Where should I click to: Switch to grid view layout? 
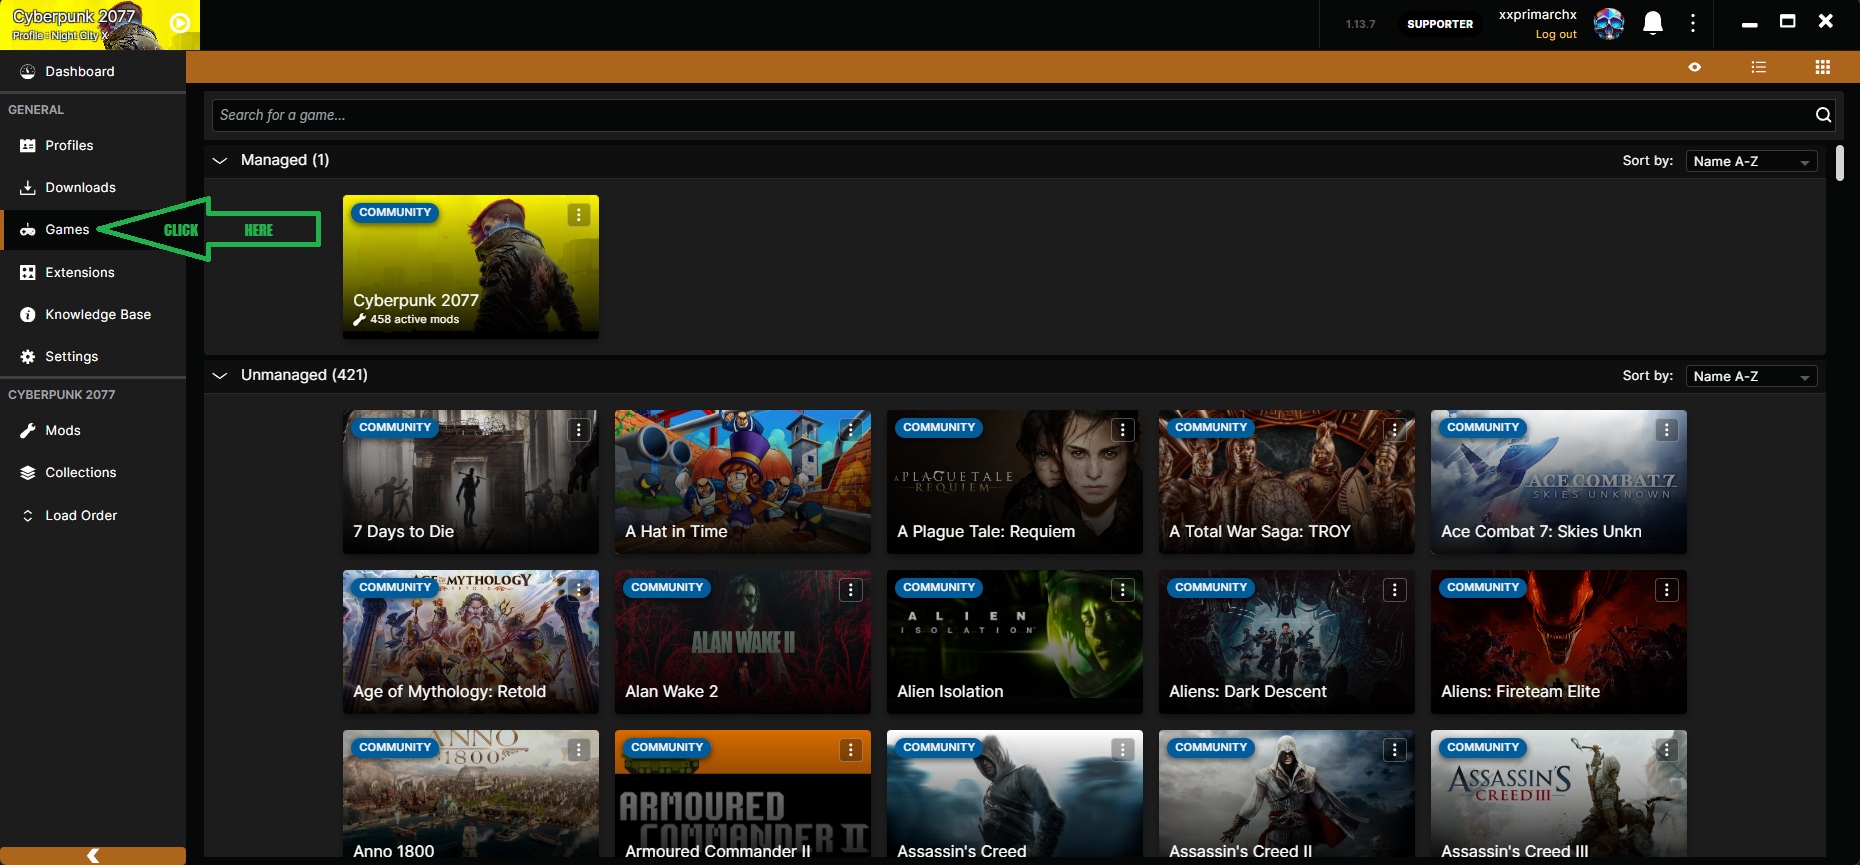pos(1823,67)
